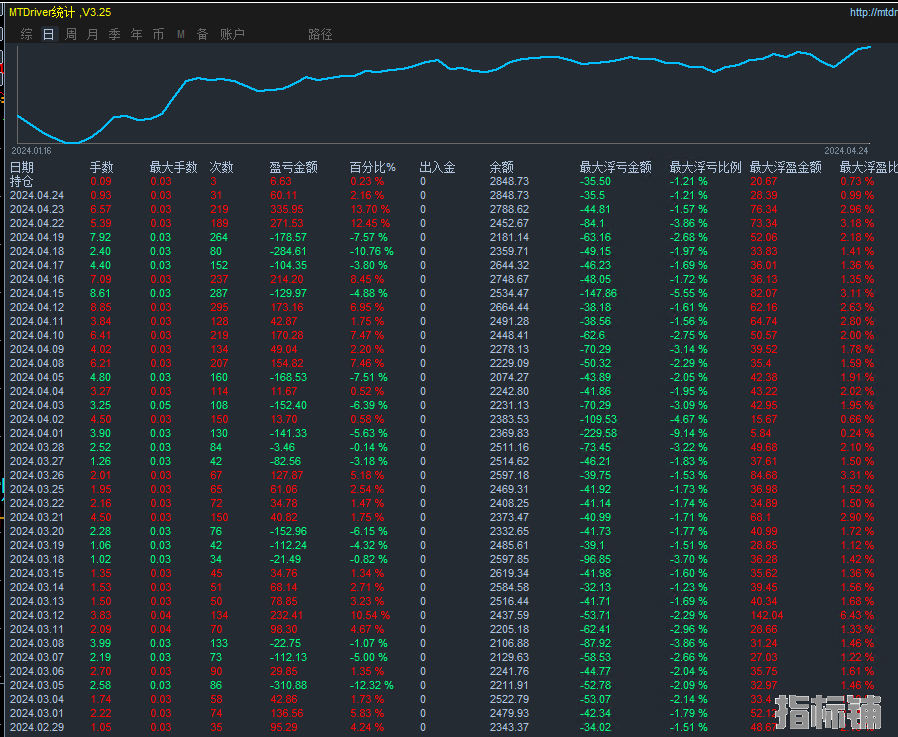Image resolution: width=898 pixels, height=737 pixels.
Task: Open the http://mtdr website link
Action: 872,13
